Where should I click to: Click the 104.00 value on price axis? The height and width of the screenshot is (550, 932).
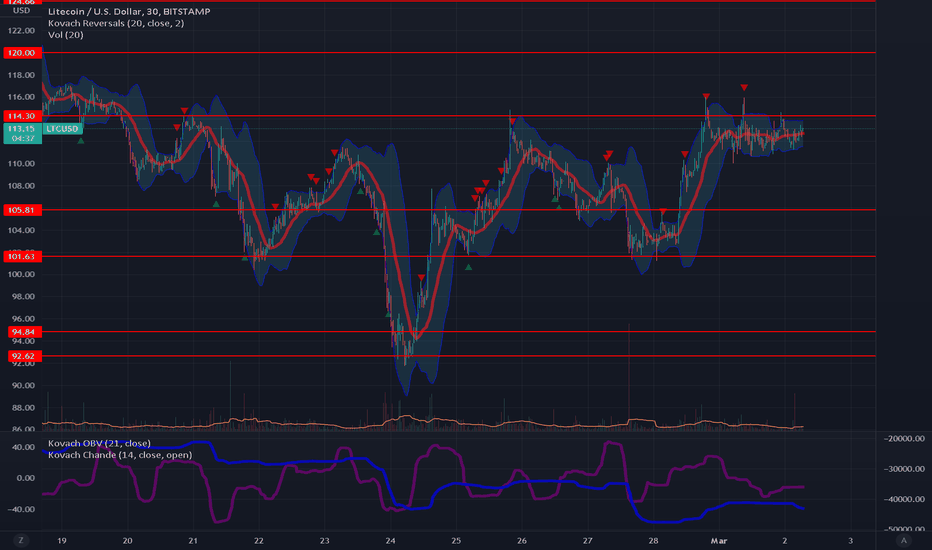[21, 230]
